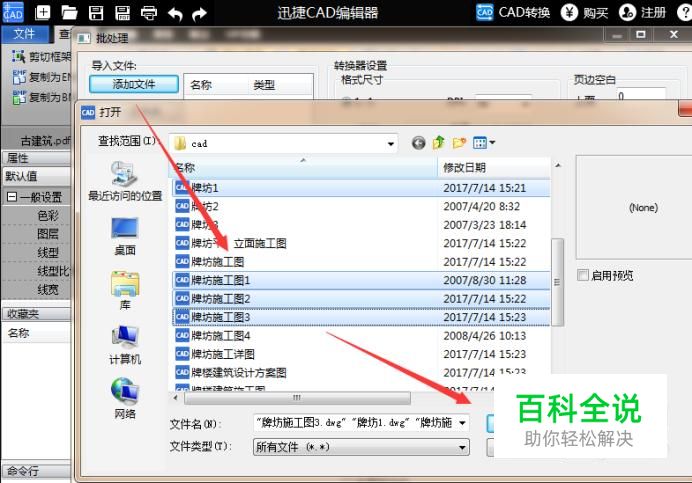692x483 pixels.
Task: Click the Save icon in title bar
Action: pyautogui.click(x=96, y=12)
